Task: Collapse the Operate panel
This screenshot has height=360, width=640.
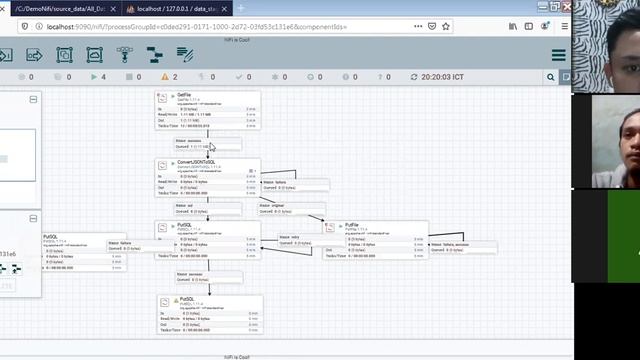Action: pyautogui.click(x=33, y=219)
